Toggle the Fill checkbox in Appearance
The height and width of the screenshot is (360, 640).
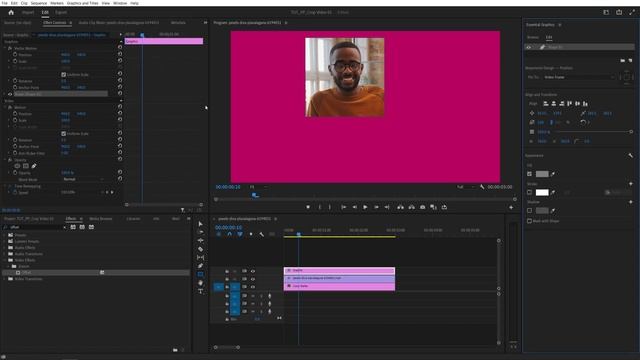tap(529, 174)
